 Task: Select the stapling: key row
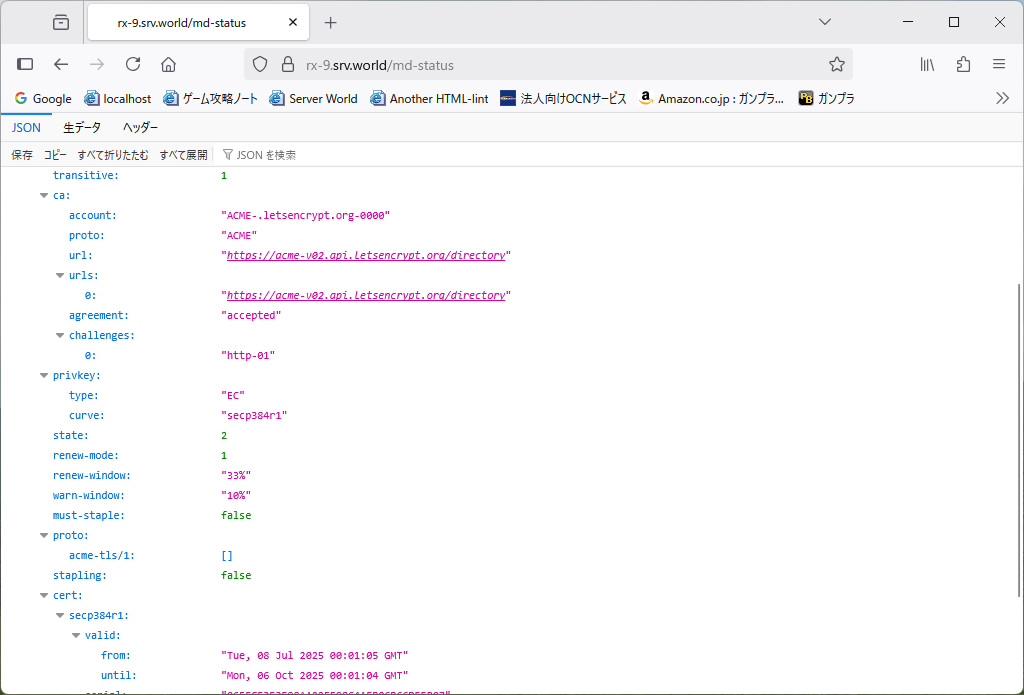(x=80, y=575)
